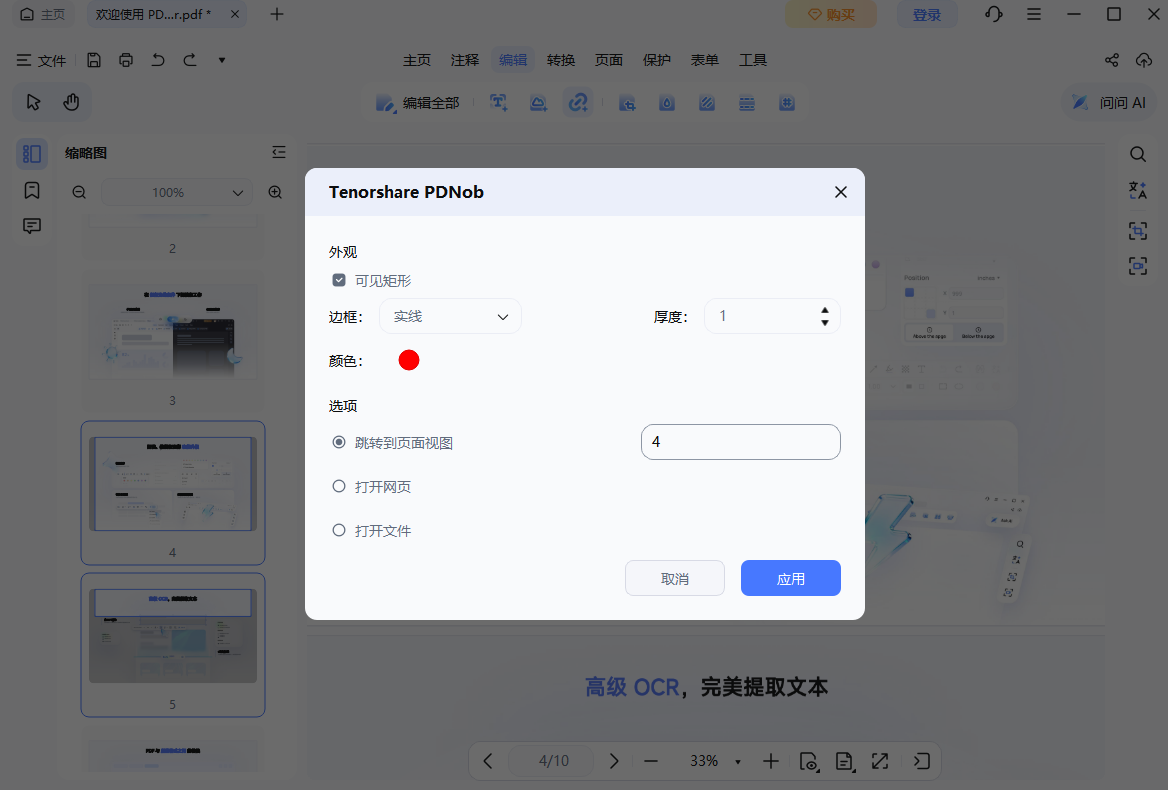Image resolution: width=1168 pixels, height=790 pixels.
Task: Select the link tool icon
Action: pyautogui.click(x=578, y=103)
